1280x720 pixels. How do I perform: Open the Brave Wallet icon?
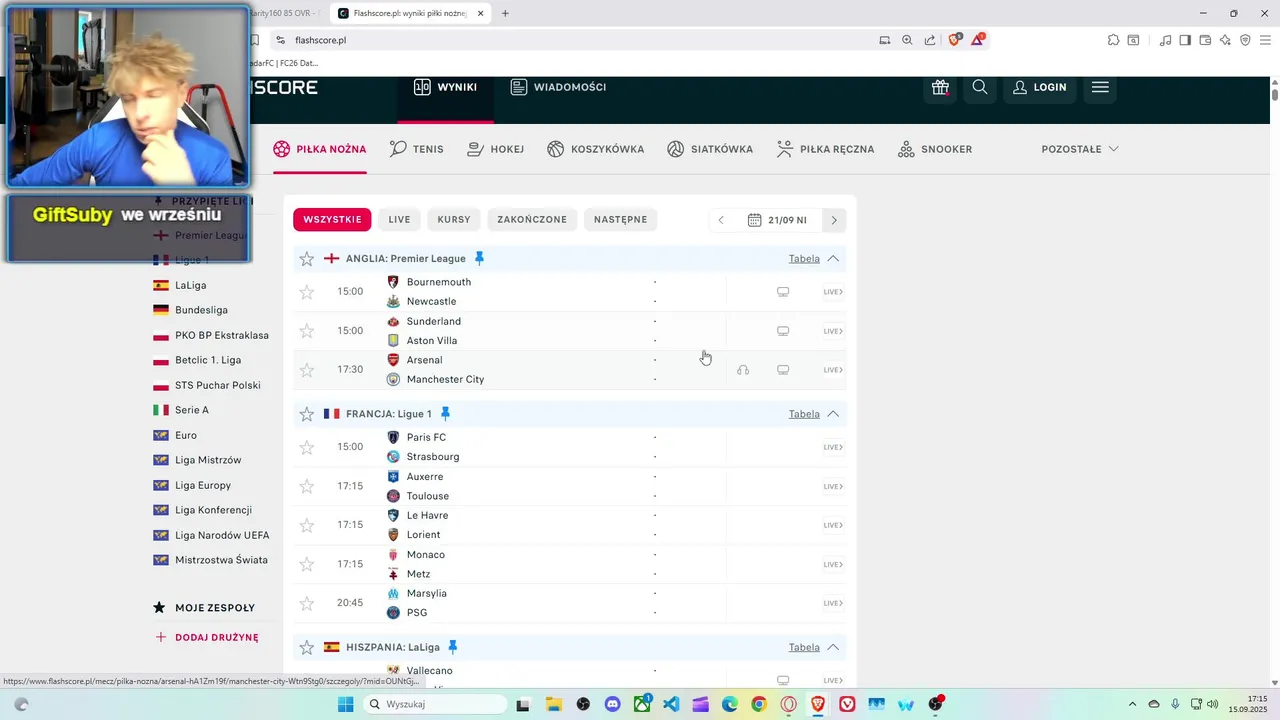pyautogui.click(x=1205, y=40)
